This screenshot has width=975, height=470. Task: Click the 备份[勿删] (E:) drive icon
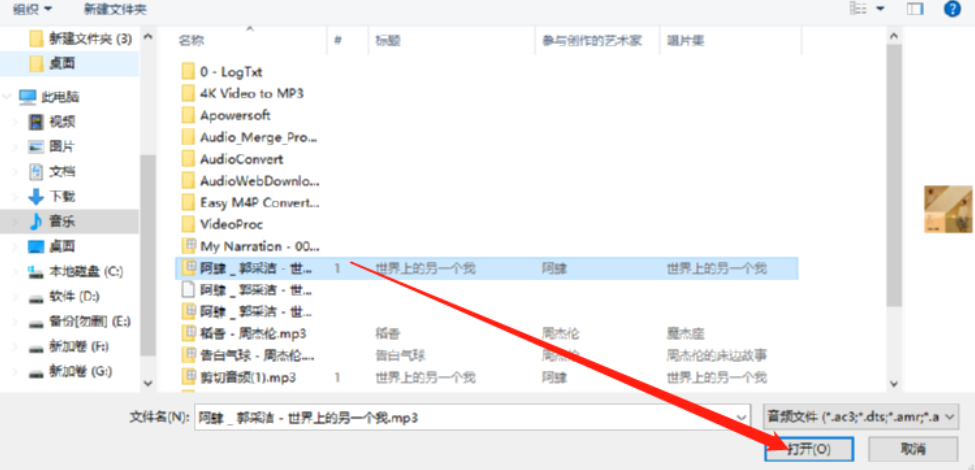point(37,323)
